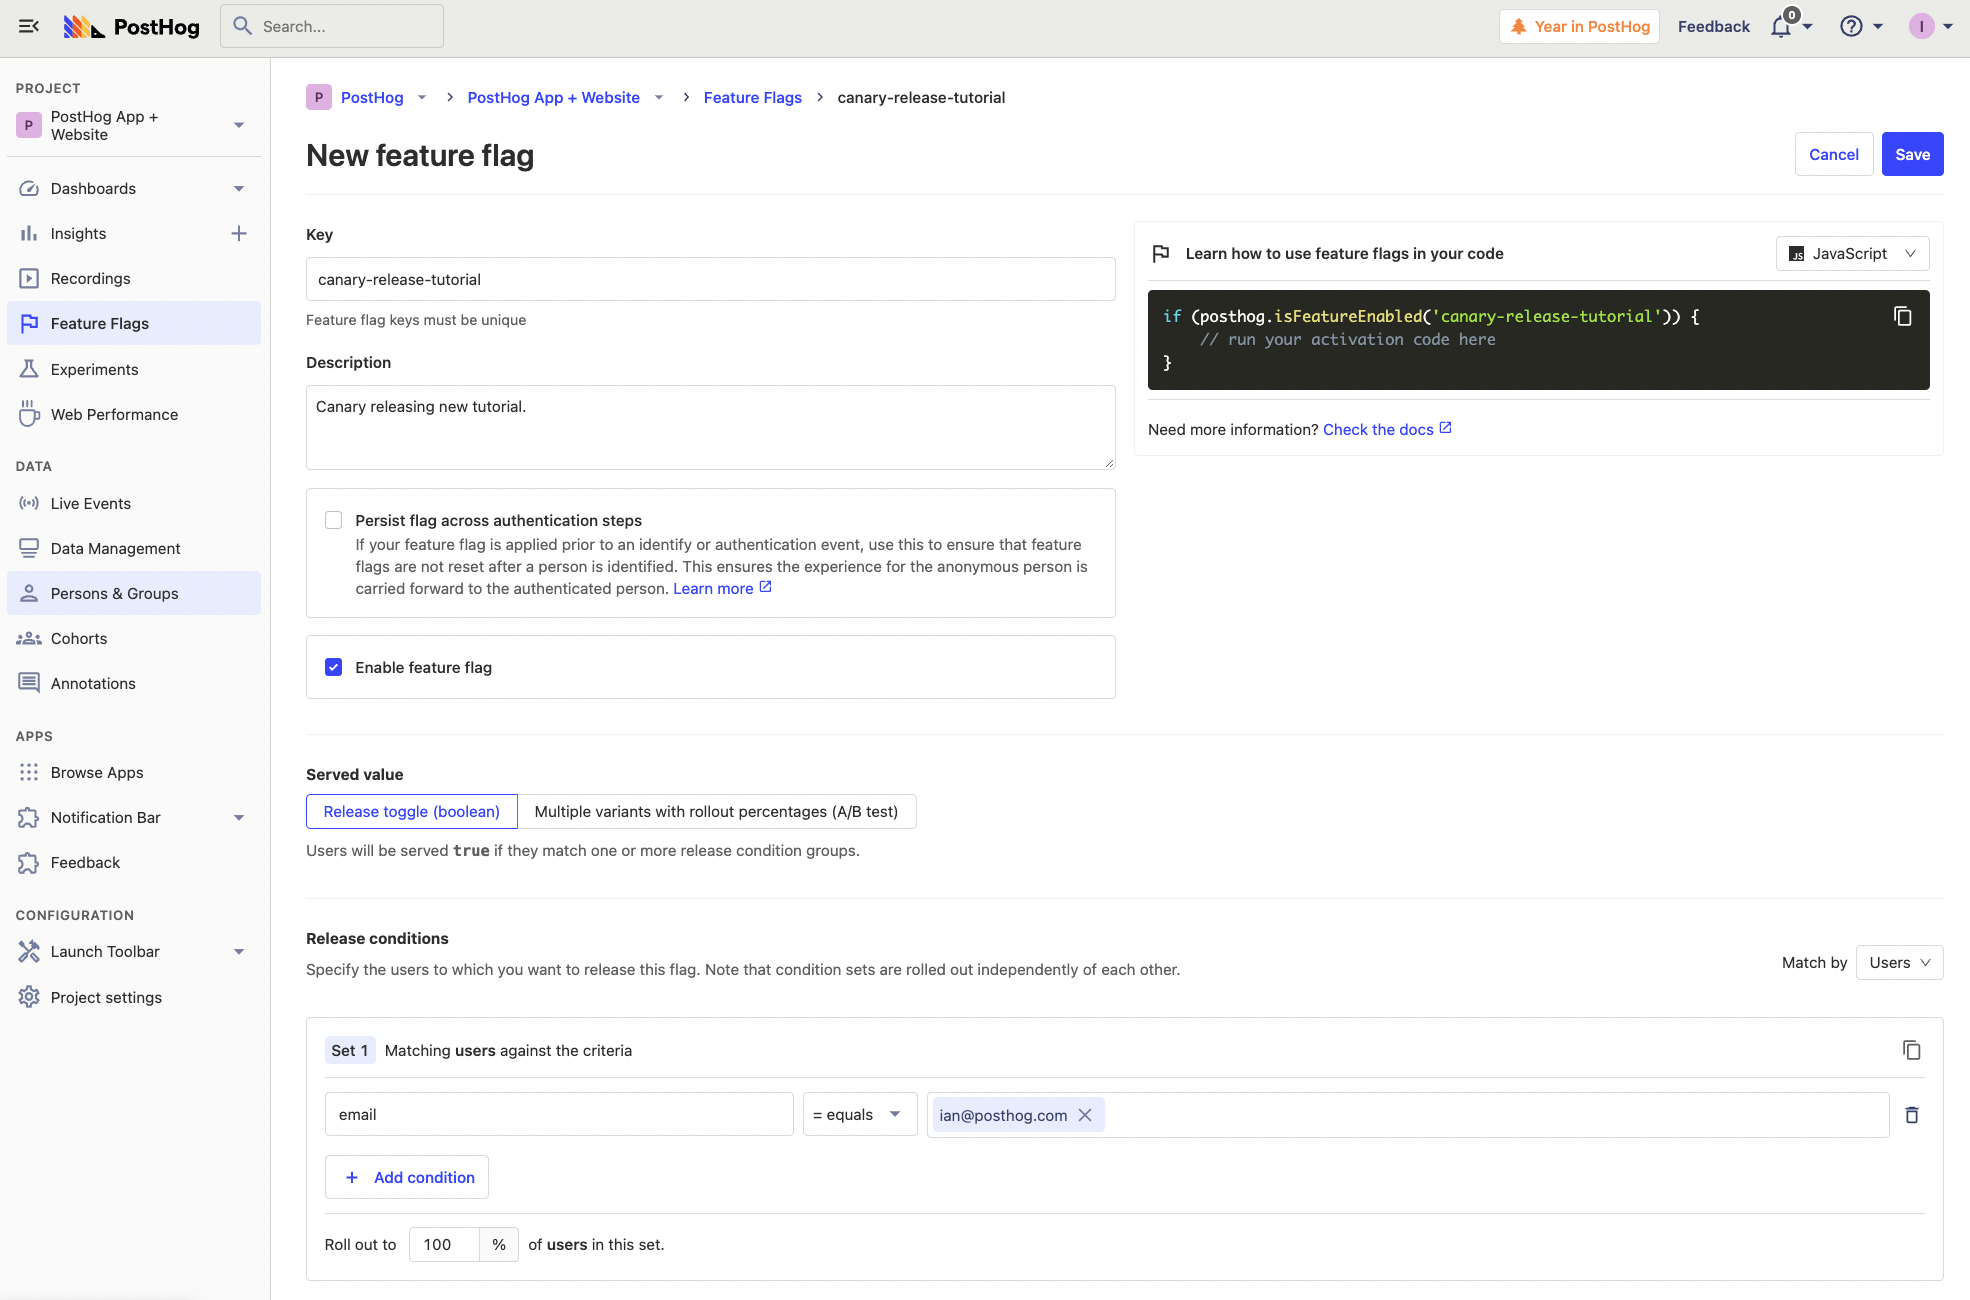Check Persist flag across authentication steps
The height and width of the screenshot is (1300, 1970).
tap(334, 520)
